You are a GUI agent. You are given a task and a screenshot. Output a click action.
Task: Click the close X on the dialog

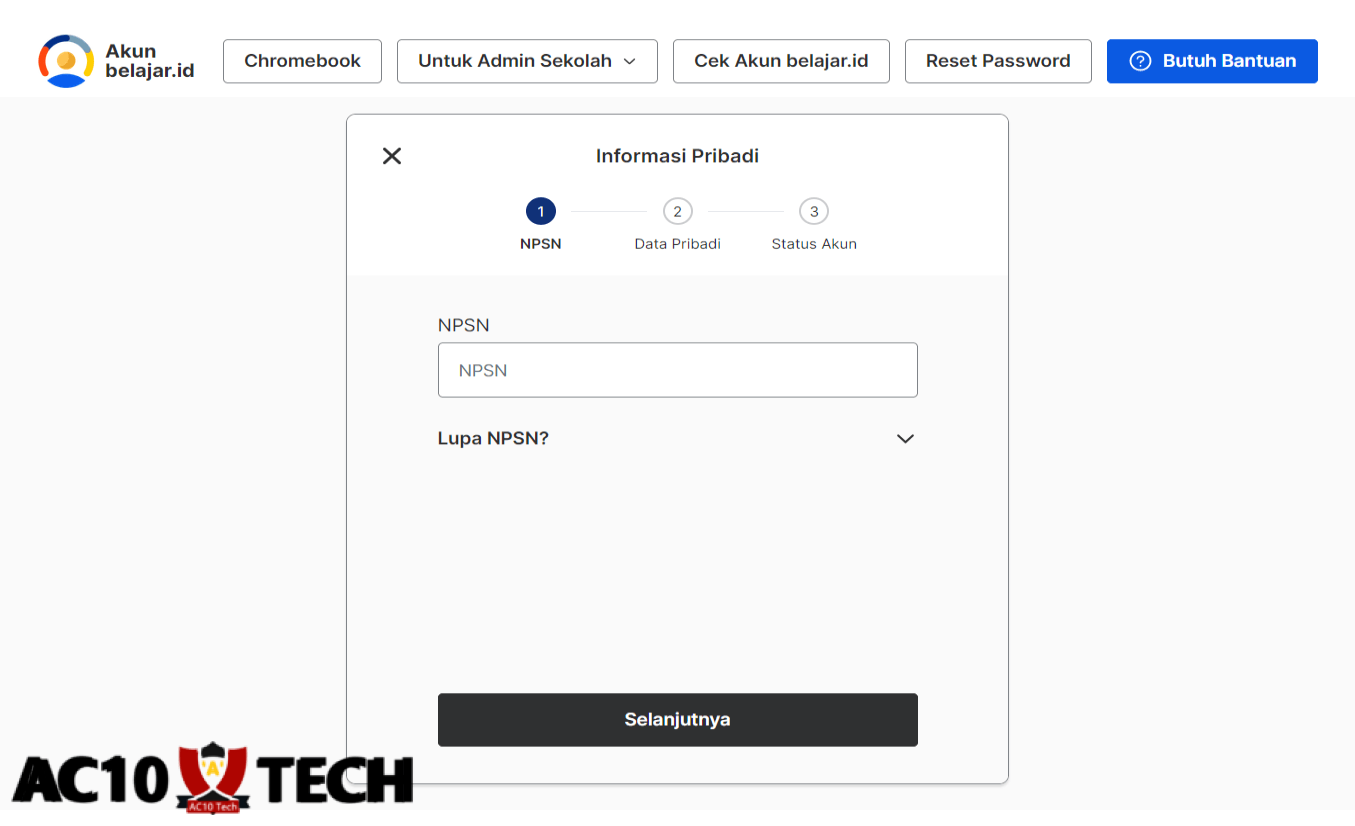(x=391, y=156)
